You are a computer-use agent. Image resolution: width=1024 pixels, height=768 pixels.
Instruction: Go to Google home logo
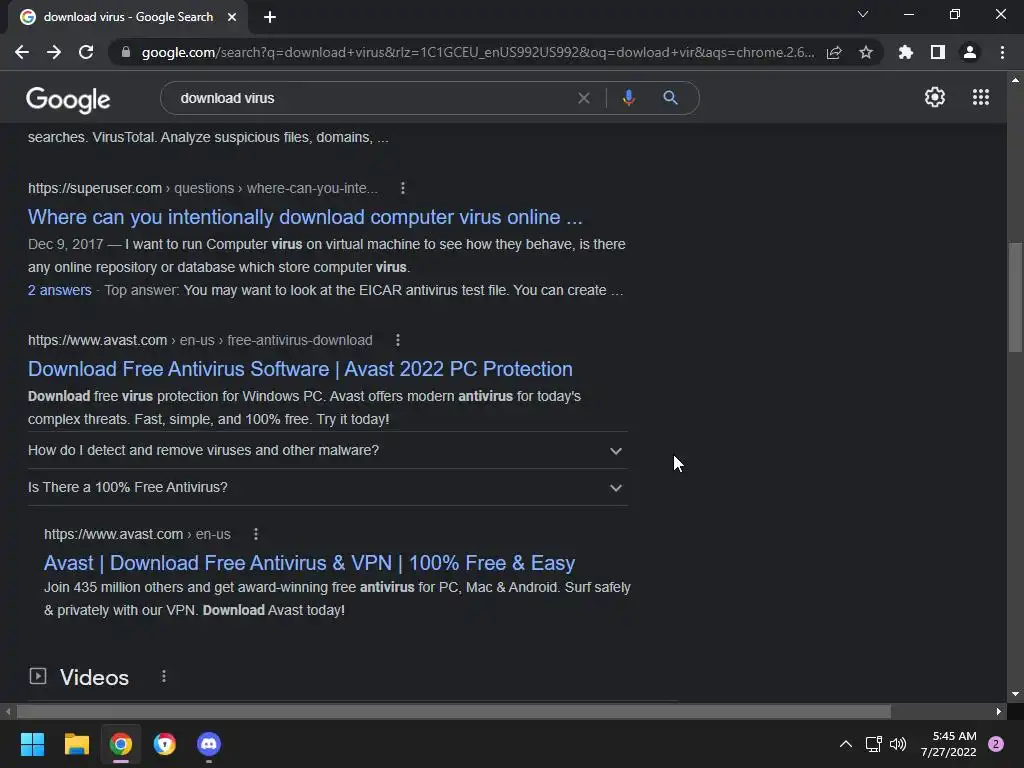click(68, 99)
